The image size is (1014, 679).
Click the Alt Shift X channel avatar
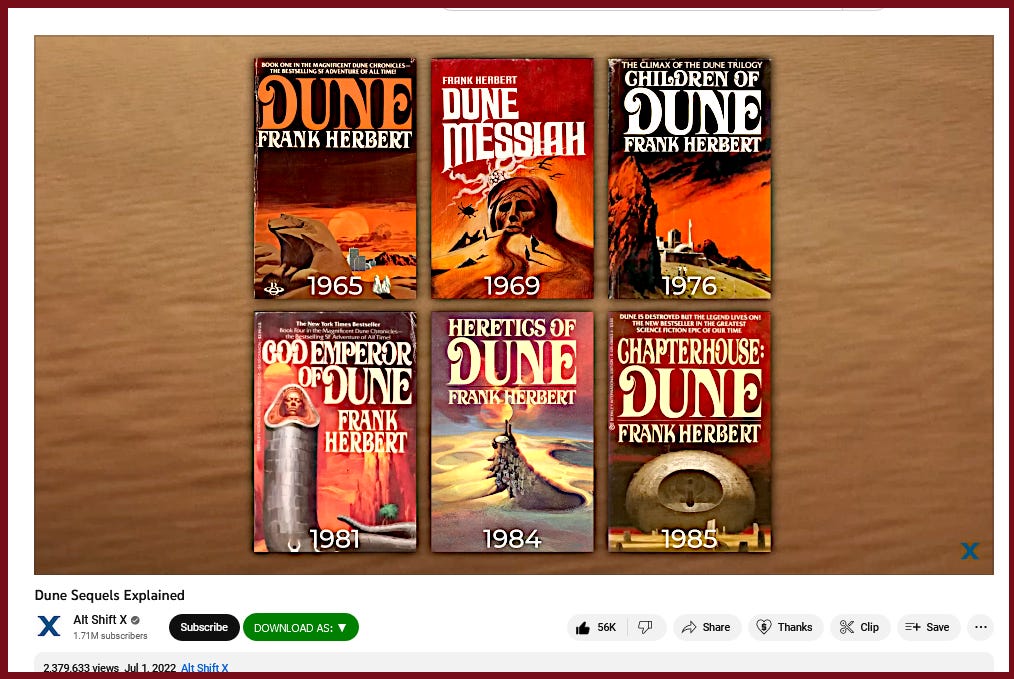(x=49, y=627)
